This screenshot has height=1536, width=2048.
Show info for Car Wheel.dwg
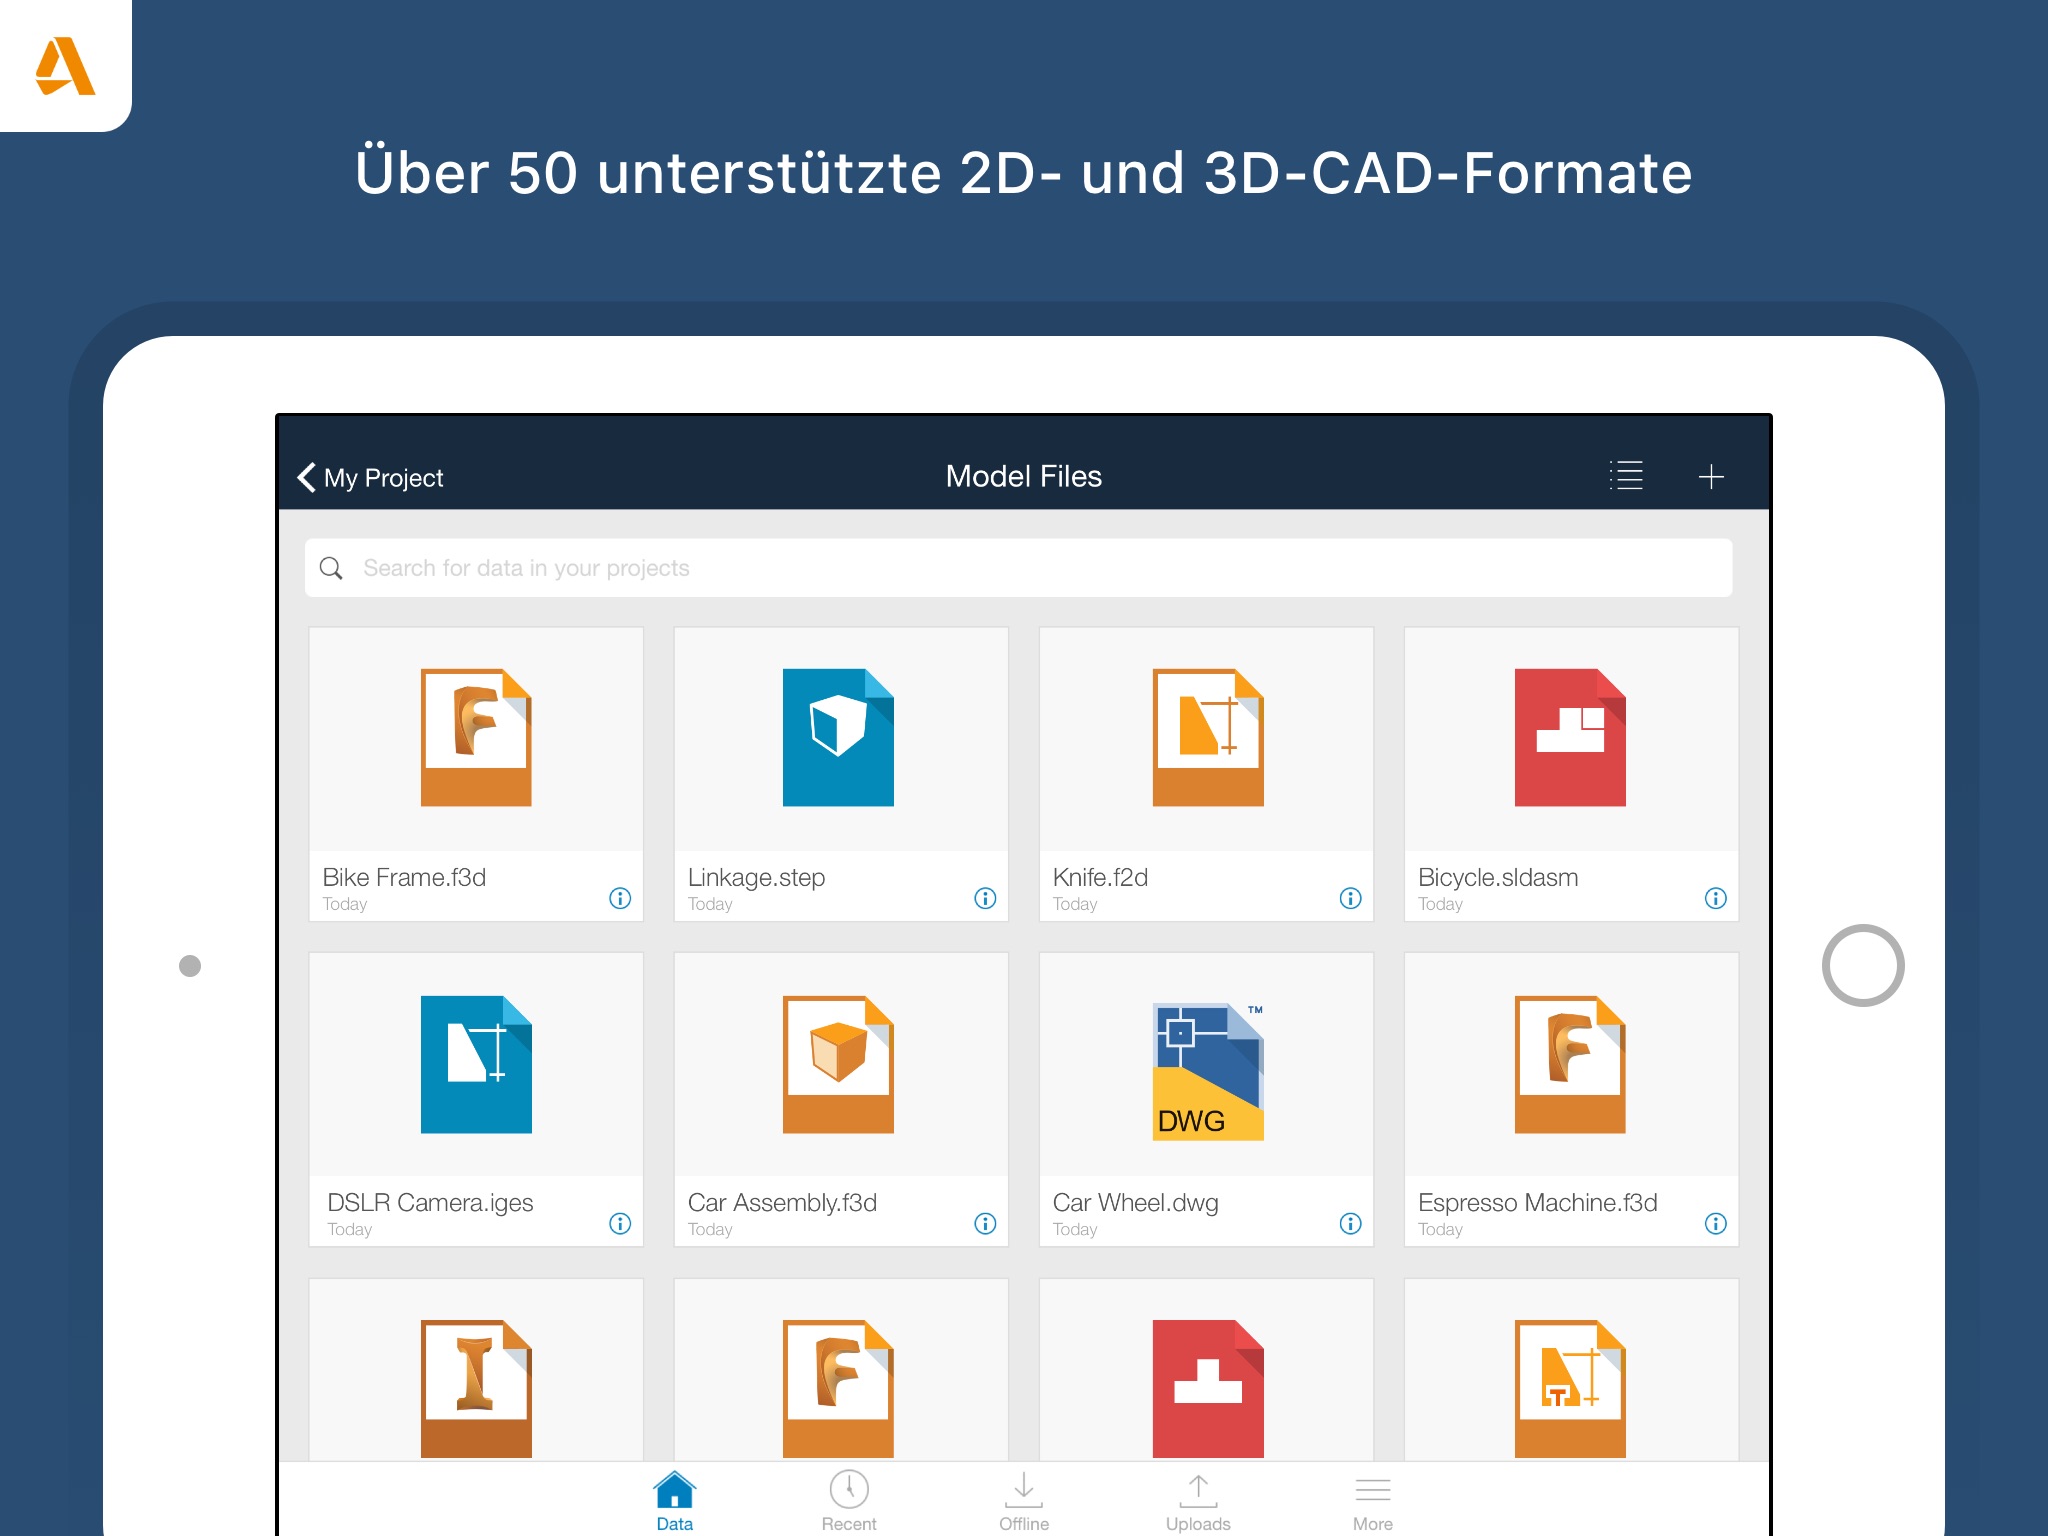(1350, 1223)
